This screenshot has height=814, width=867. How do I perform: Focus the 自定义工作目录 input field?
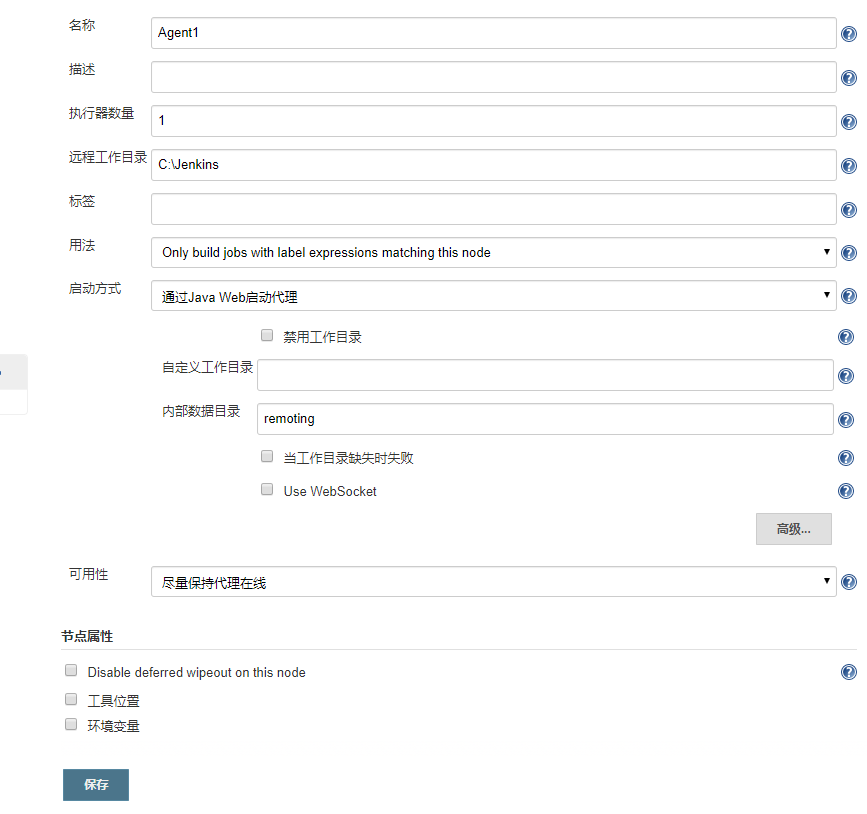(545, 375)
